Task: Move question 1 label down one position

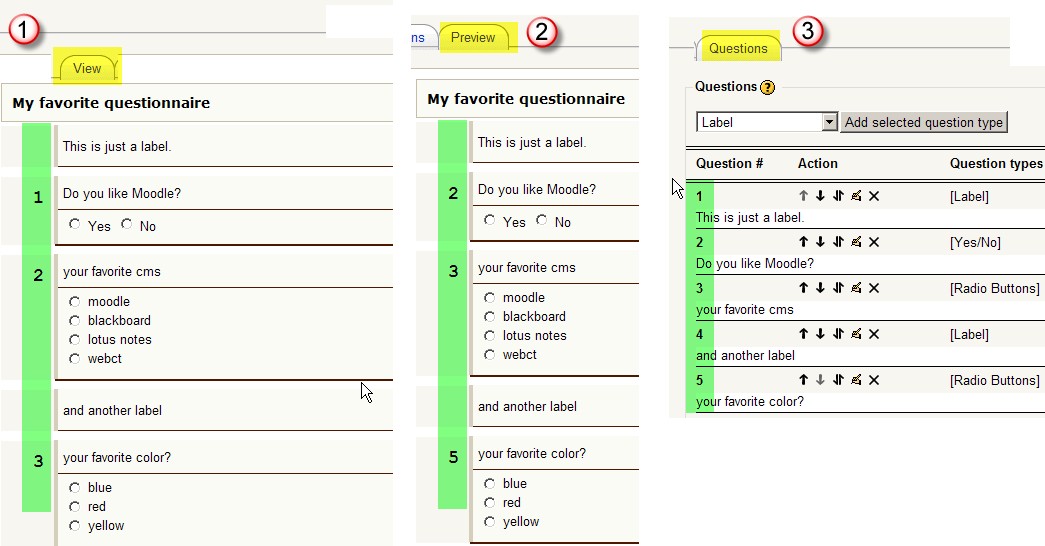Action: pos(820,196)
